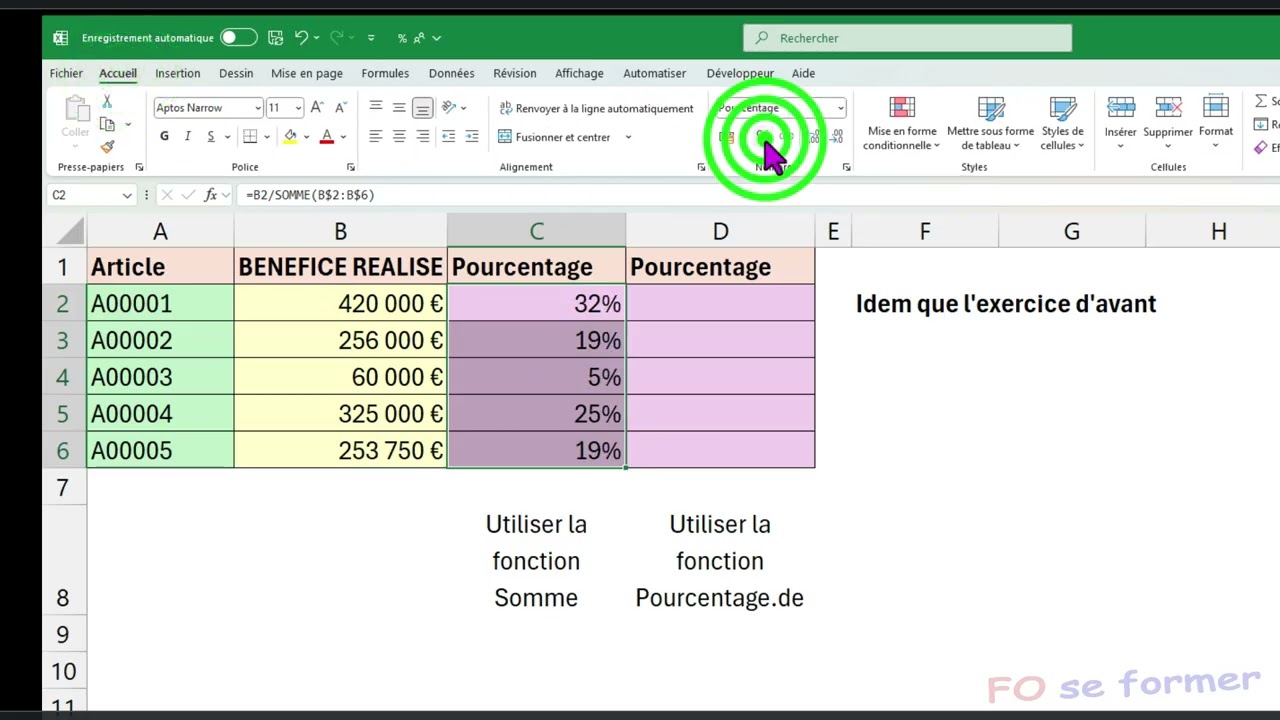Viewport: 1280px width, 720px height.
Task: Align text to the top
Action: pyautogui.click(x=375, y=107)
